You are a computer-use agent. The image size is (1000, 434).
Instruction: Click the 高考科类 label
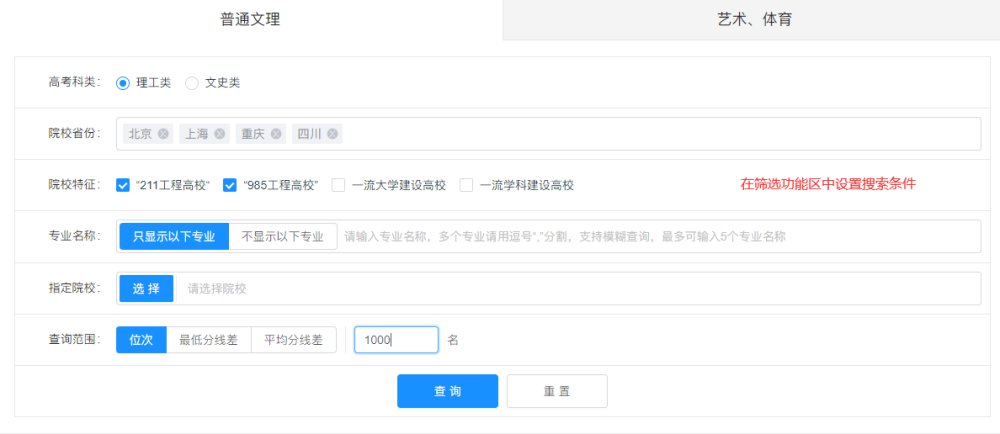[x=75, y=82]
